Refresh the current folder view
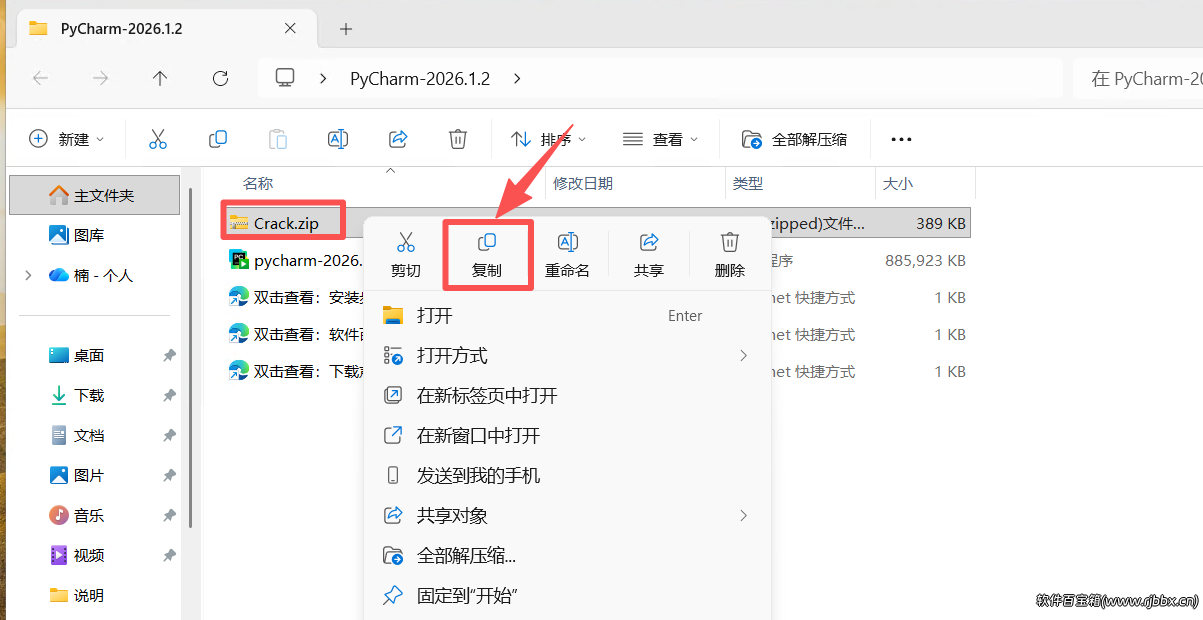The image size is (1203, 620). pyautogui.click(x=221, y=78)
